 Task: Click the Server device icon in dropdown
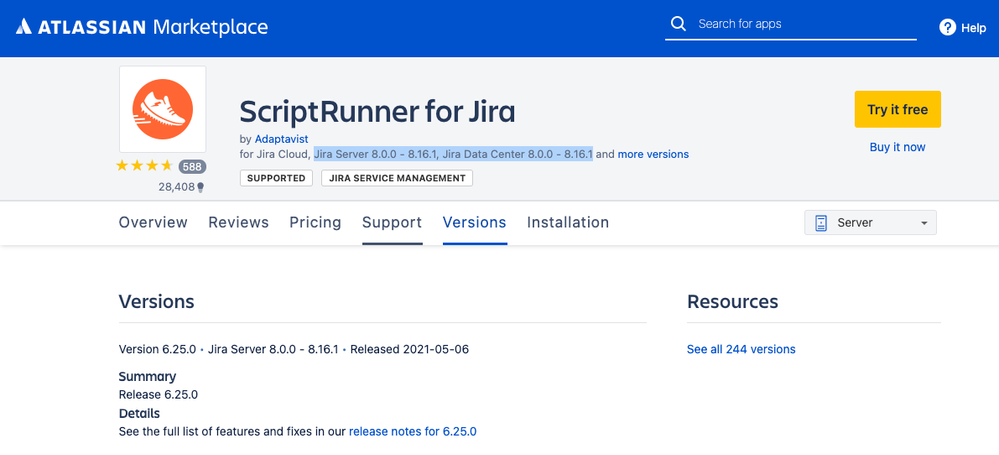(x=821, y=223)
